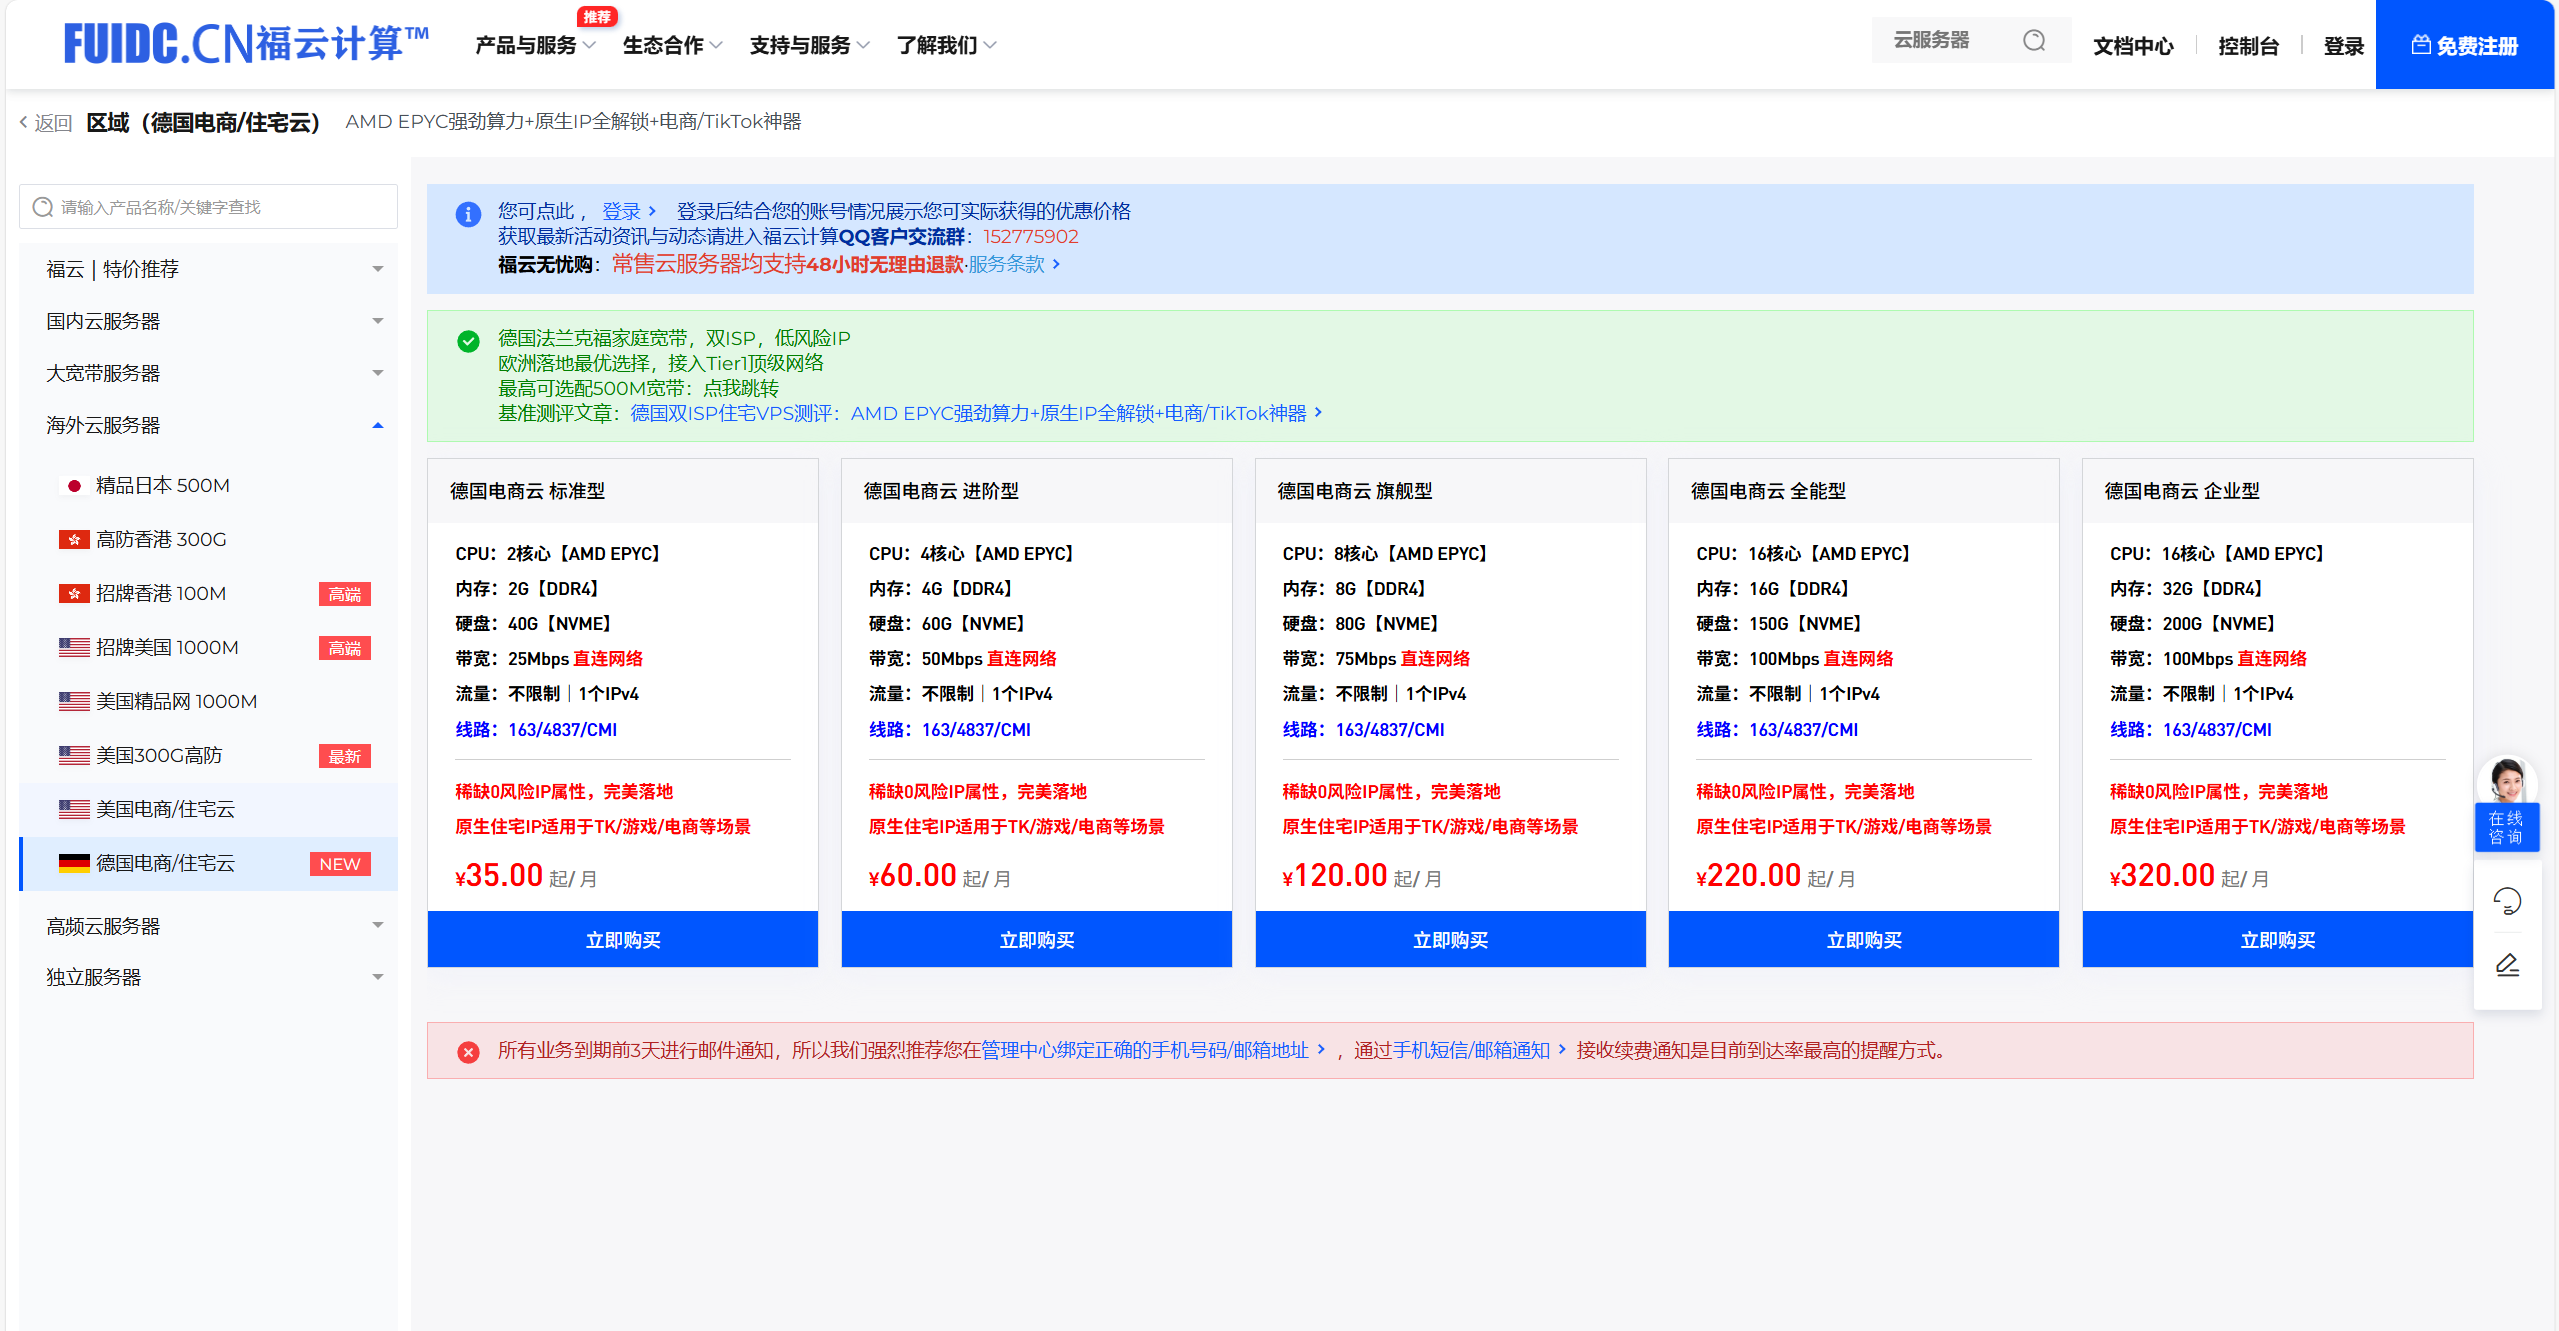This screenshot has width=2559, height=1331.
Task: Click the Japan flag icon in sidebar
Action: coord(73,486)
